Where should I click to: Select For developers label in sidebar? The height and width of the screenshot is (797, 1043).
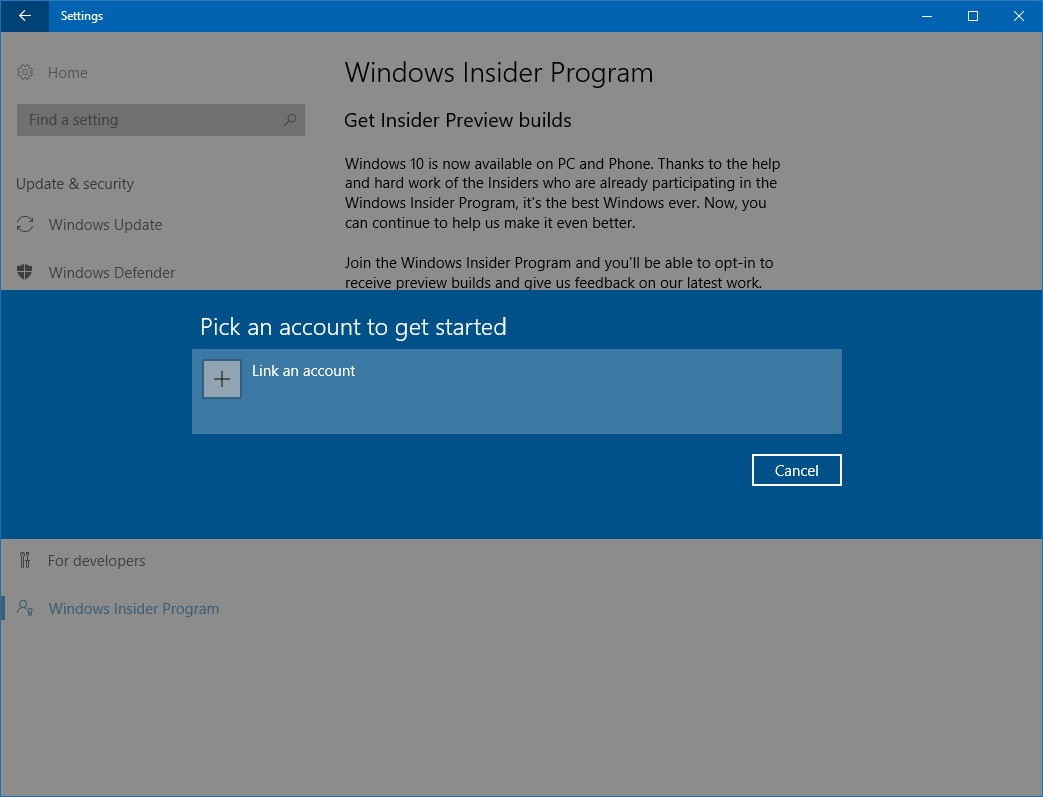(x=96, y=561)
